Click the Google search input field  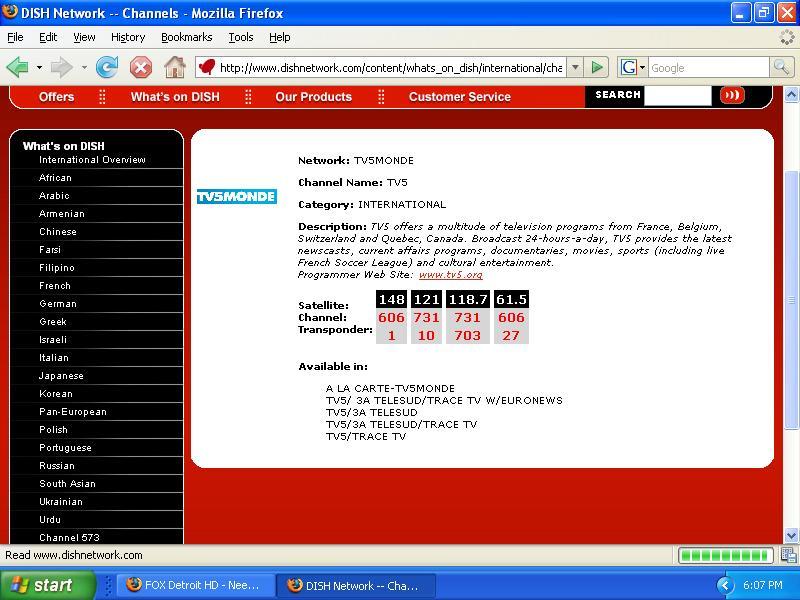pyautogui.click(x=708, y=67)
